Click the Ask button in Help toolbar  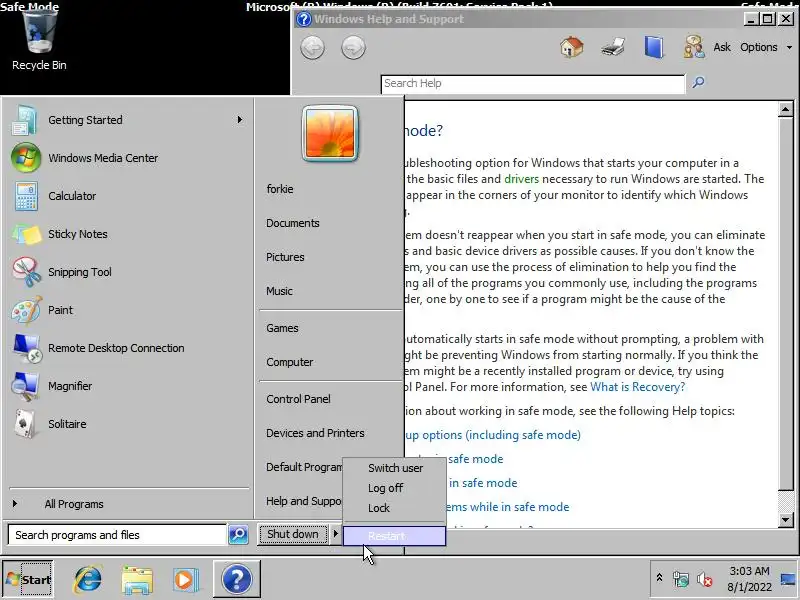722,47
